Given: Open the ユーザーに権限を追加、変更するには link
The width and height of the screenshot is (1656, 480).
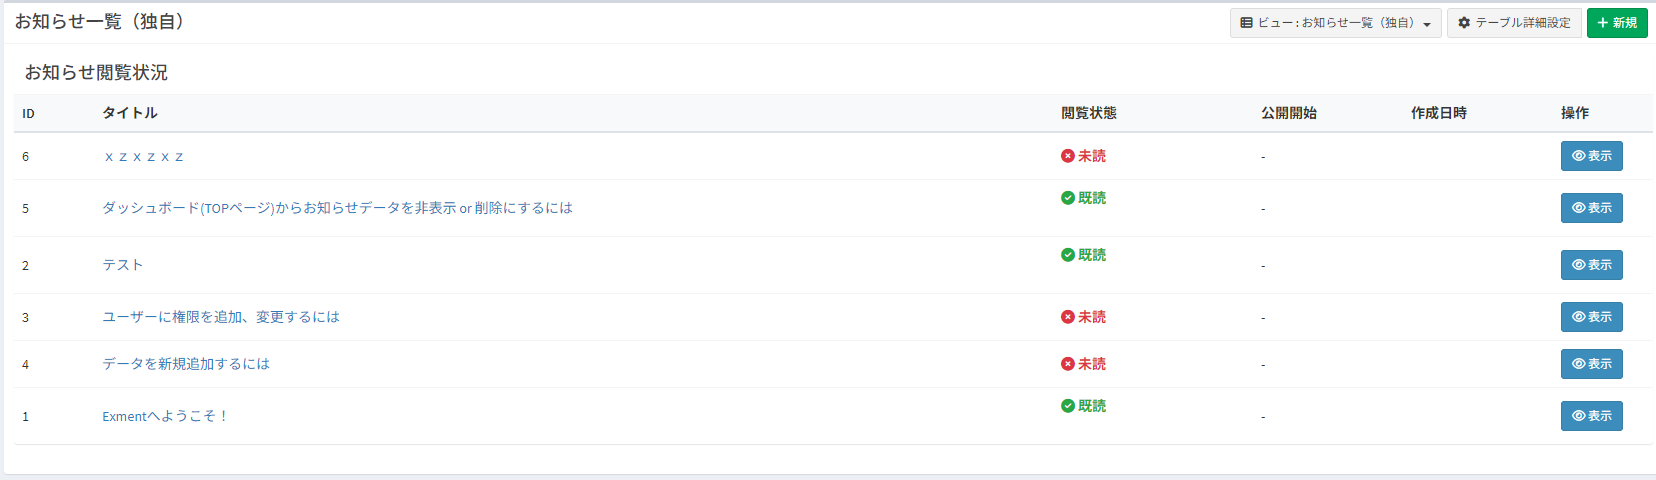Looking at the screenshot, I should pos(221,317).
